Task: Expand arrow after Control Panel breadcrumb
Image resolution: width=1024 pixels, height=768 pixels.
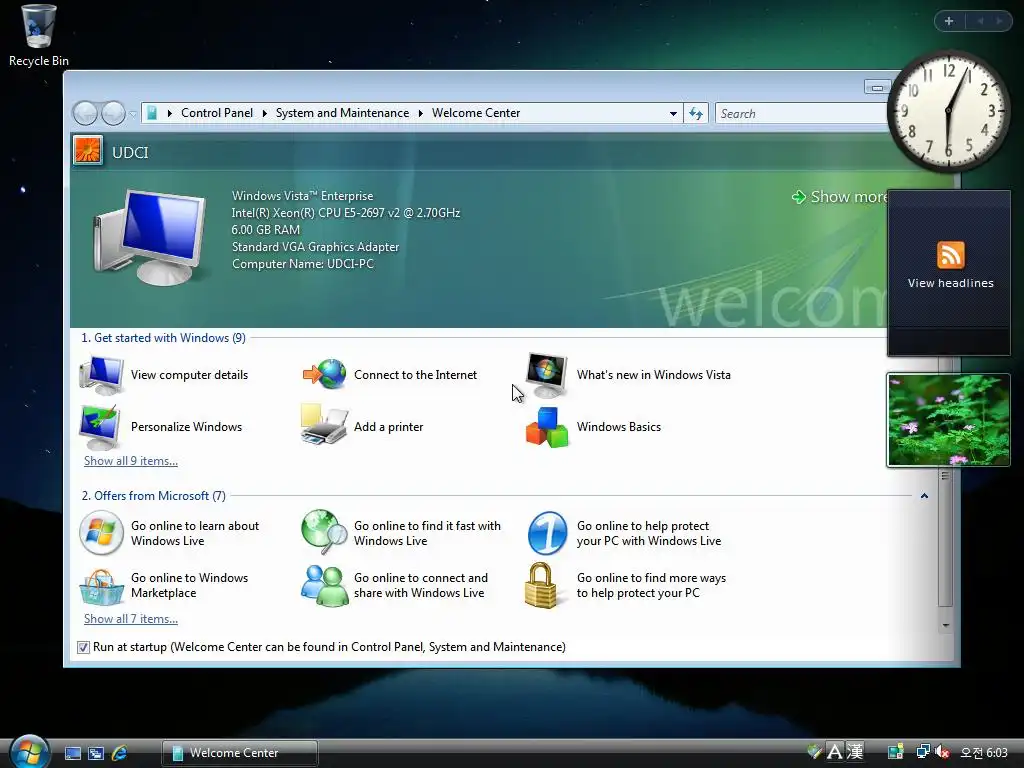Action: coord(264,114)
